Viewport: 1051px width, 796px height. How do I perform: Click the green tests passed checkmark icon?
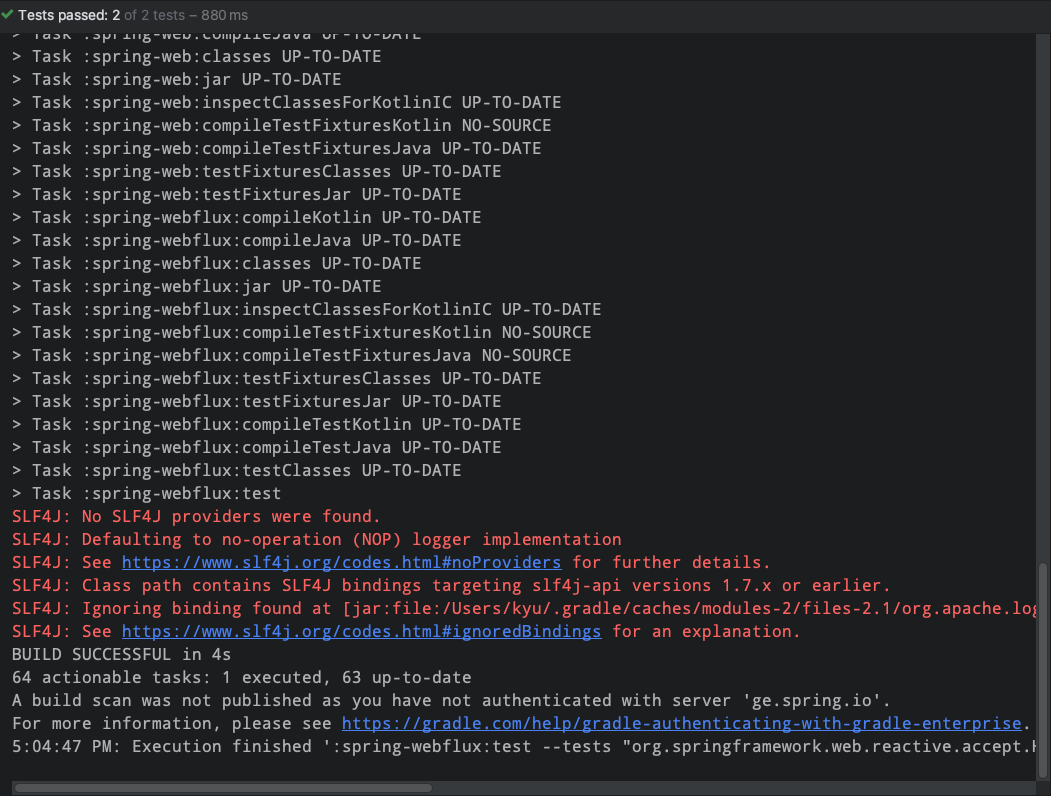click(x=7, y=14)
